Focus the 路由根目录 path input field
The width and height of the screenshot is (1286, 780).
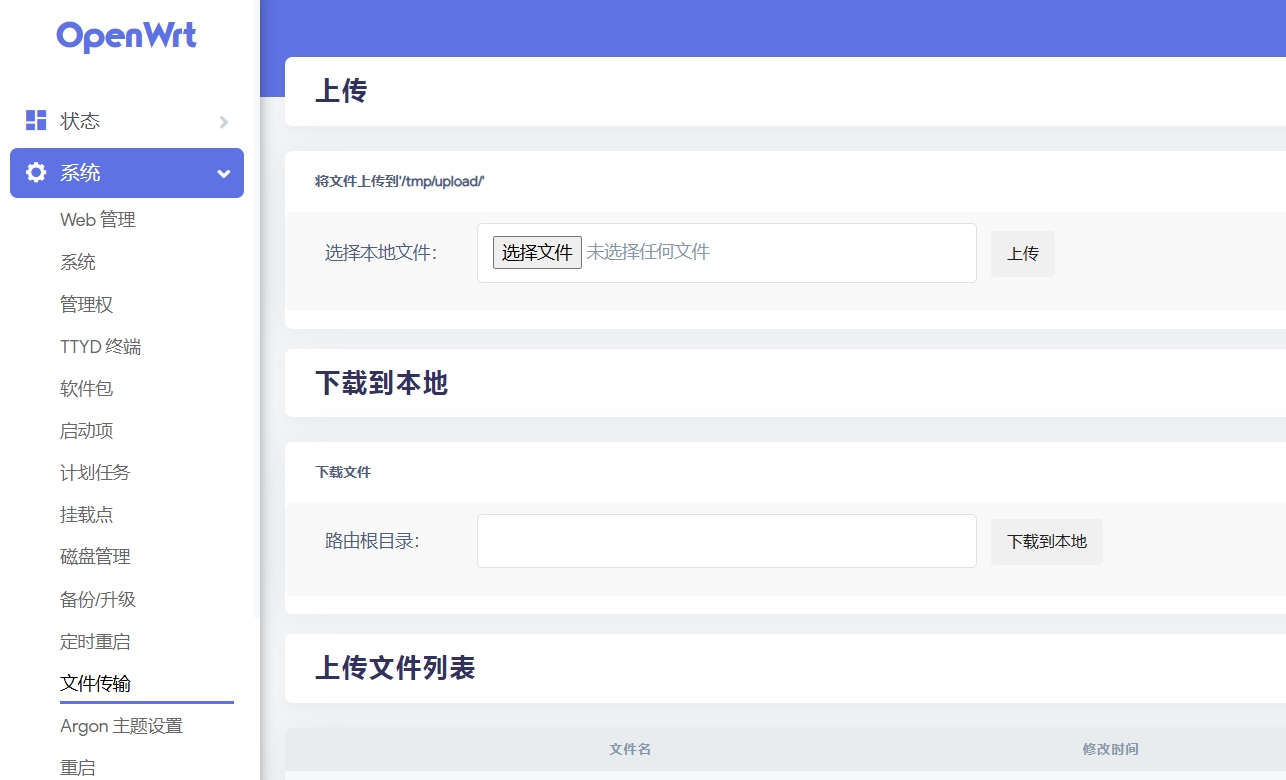coord(726,541)
